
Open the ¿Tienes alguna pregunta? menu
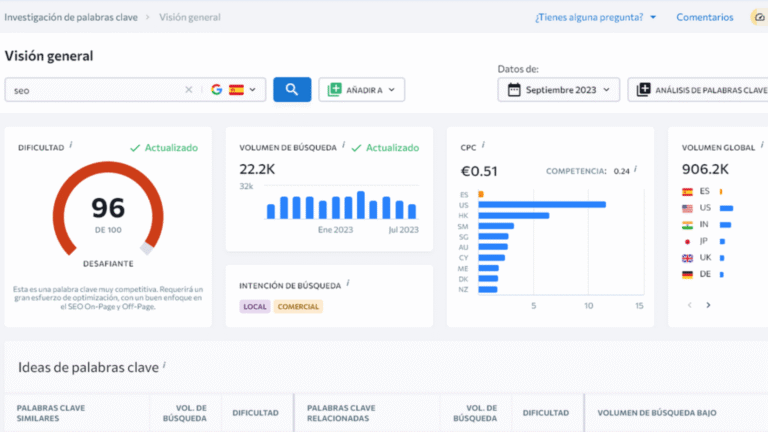click(595, 17)
